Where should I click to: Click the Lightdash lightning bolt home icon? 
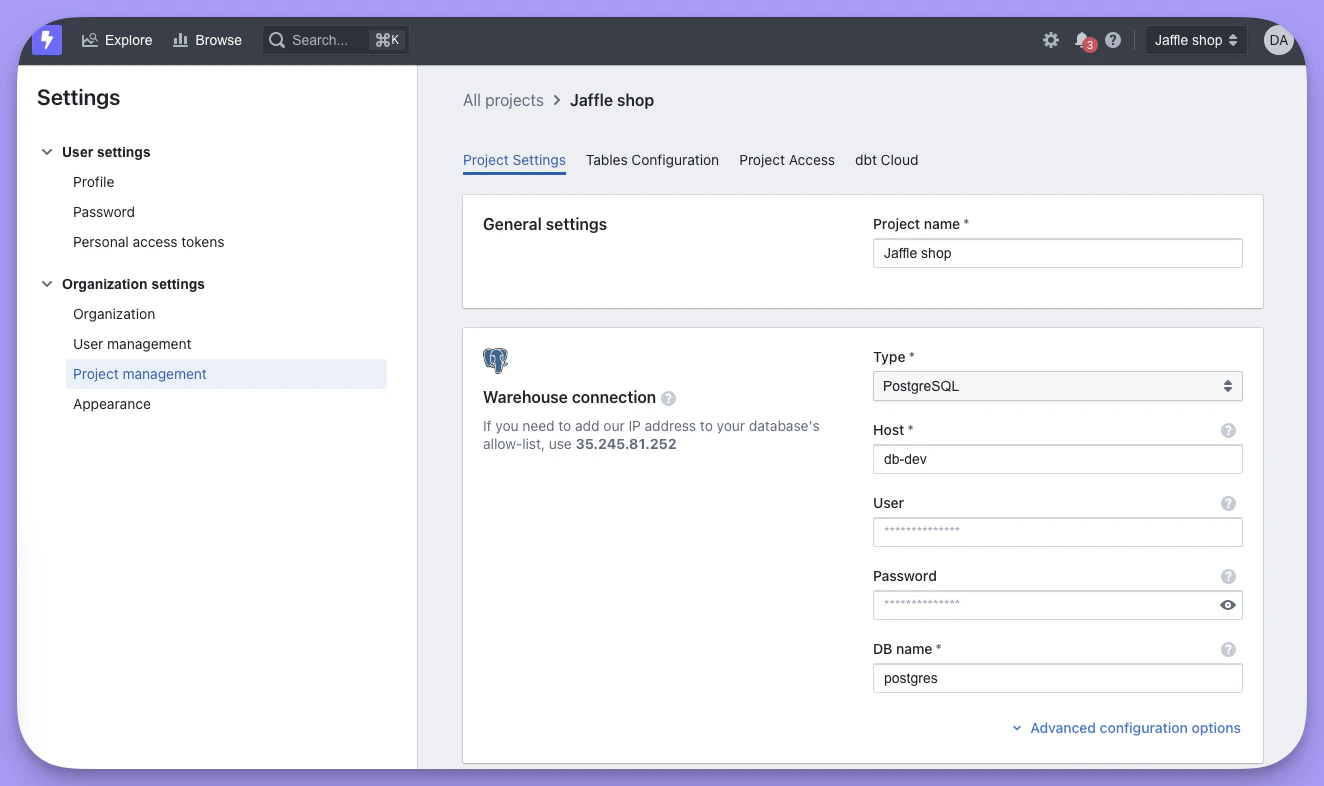(x=46, y=40)
